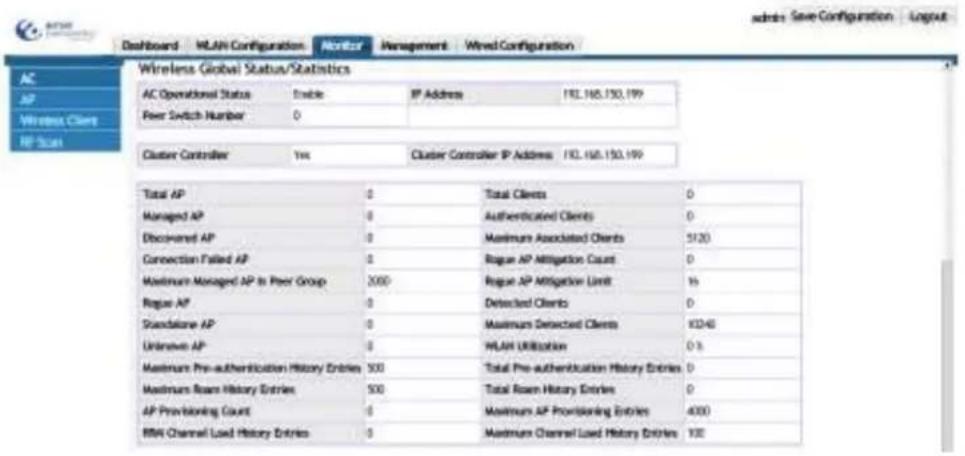Viewport: 965px width, 456px height.
Task: Click the admin username text
Action: (767, 17)
